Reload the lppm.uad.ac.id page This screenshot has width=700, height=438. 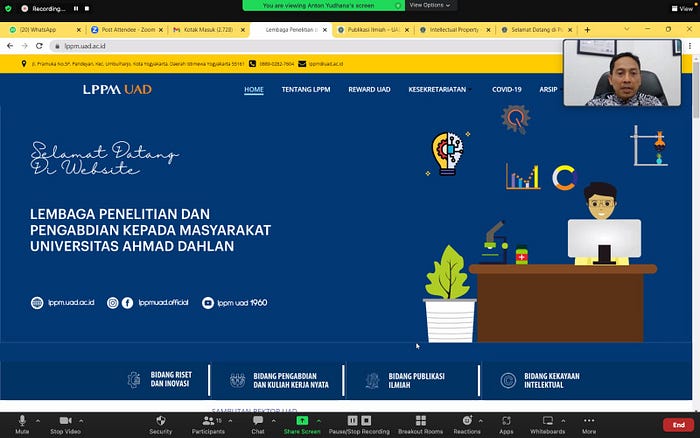point(39,46)
